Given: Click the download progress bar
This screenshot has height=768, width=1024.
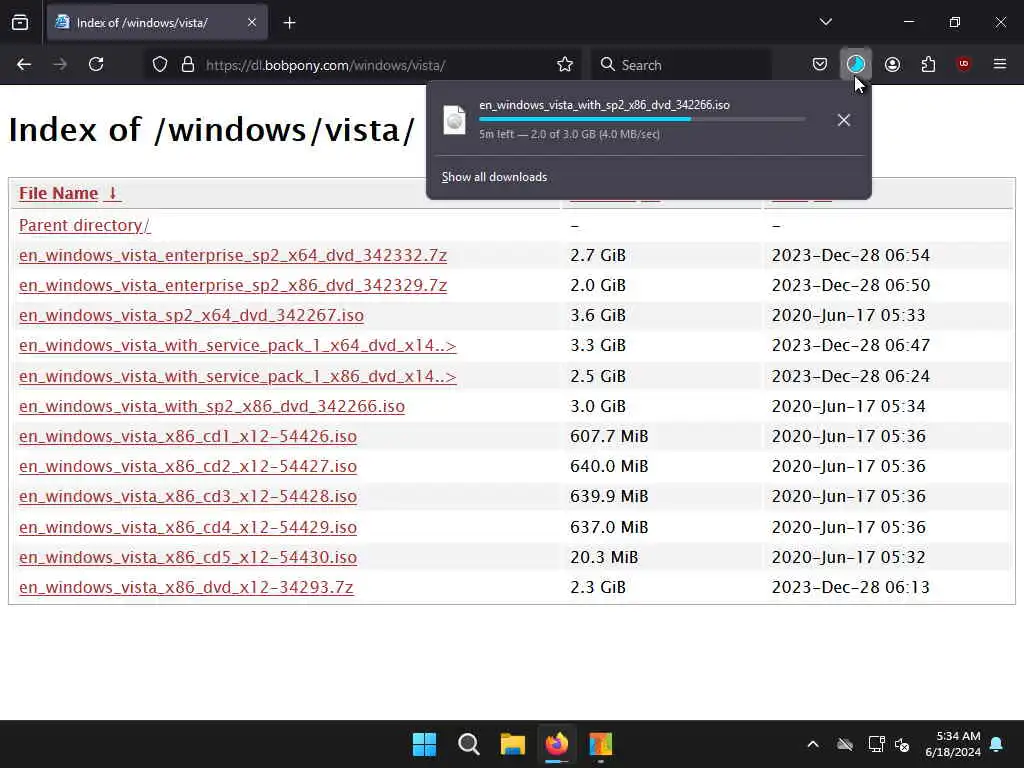Looking at the screenshot, I should coord(642,119).
